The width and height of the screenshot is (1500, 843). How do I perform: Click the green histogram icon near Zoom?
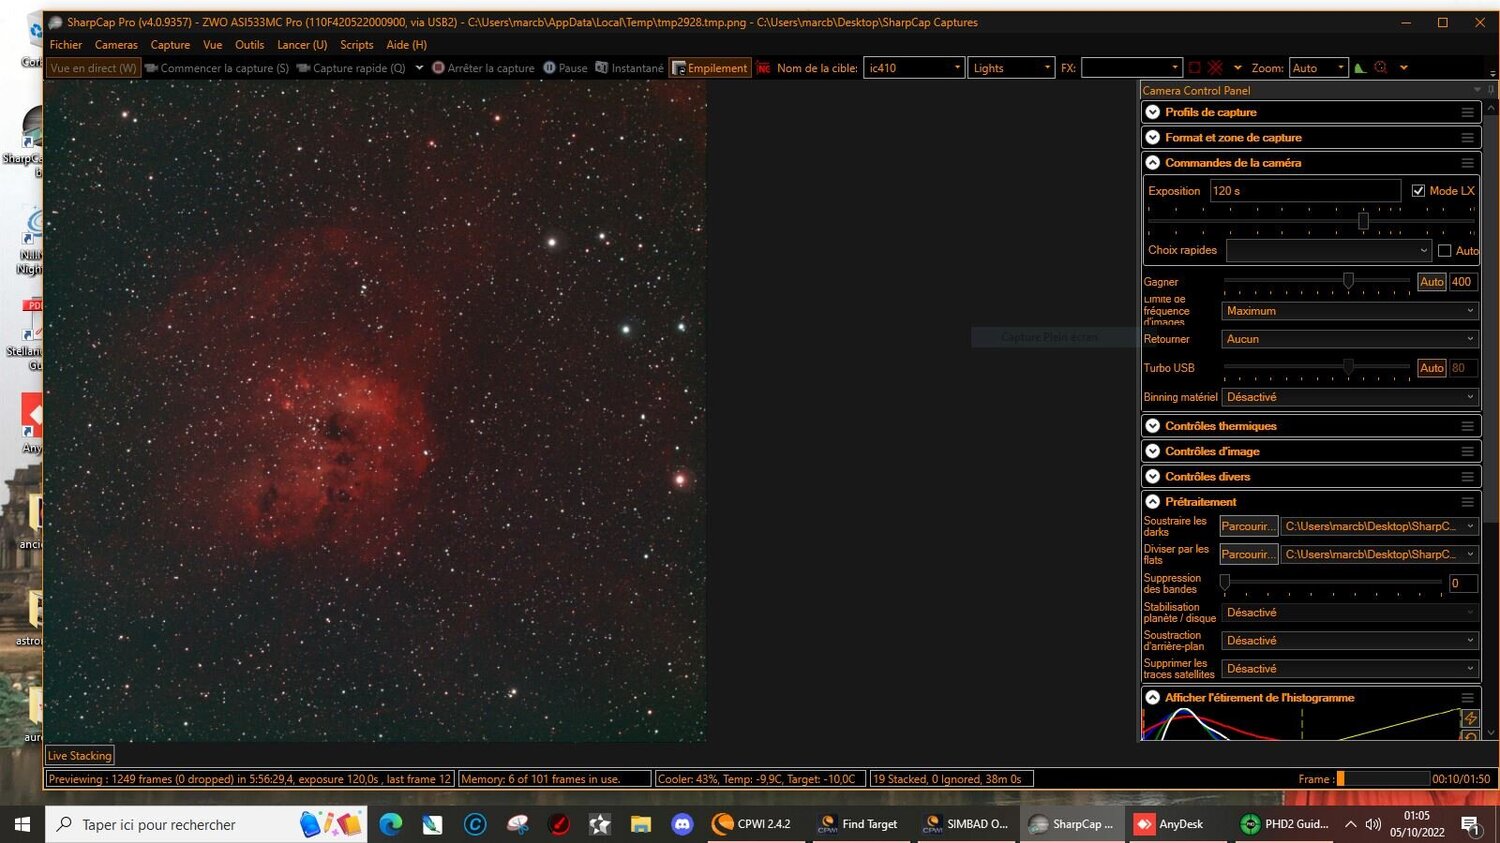(x=1360, y=67)
